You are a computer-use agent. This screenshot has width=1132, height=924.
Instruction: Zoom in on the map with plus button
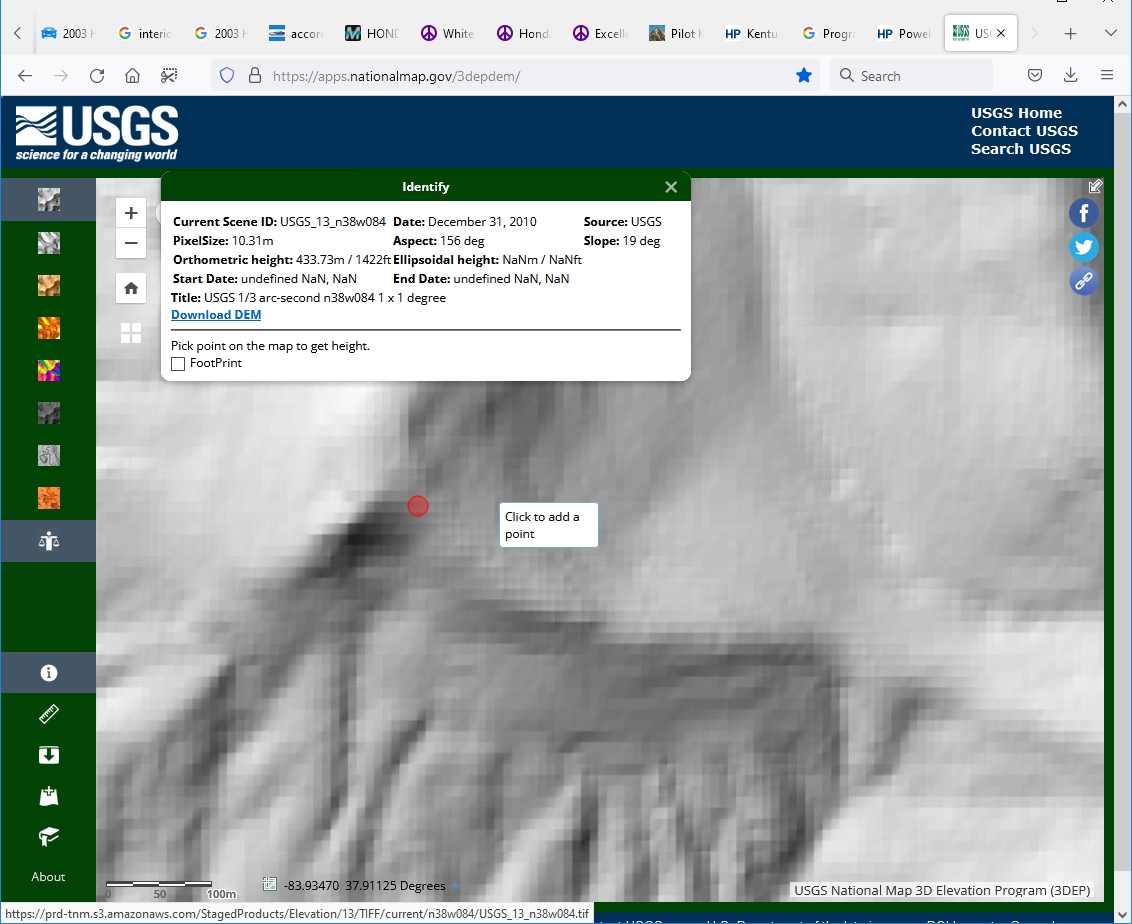(131, 213)
